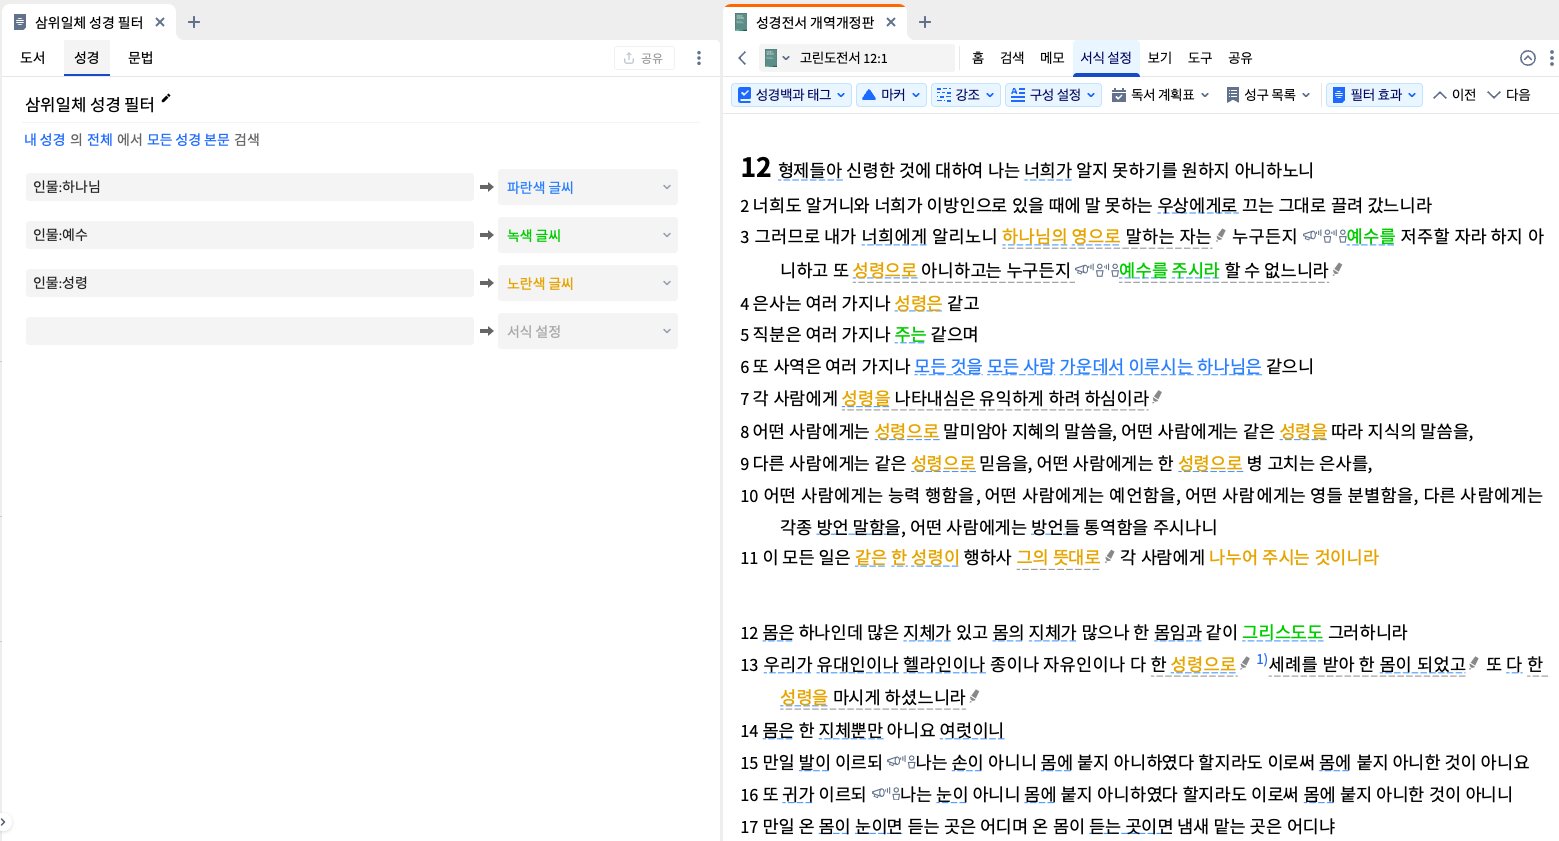Click the document icon on the 삼위일체 성경 필터 tab
Screen dimensions: 1559x841
point(19,22)
